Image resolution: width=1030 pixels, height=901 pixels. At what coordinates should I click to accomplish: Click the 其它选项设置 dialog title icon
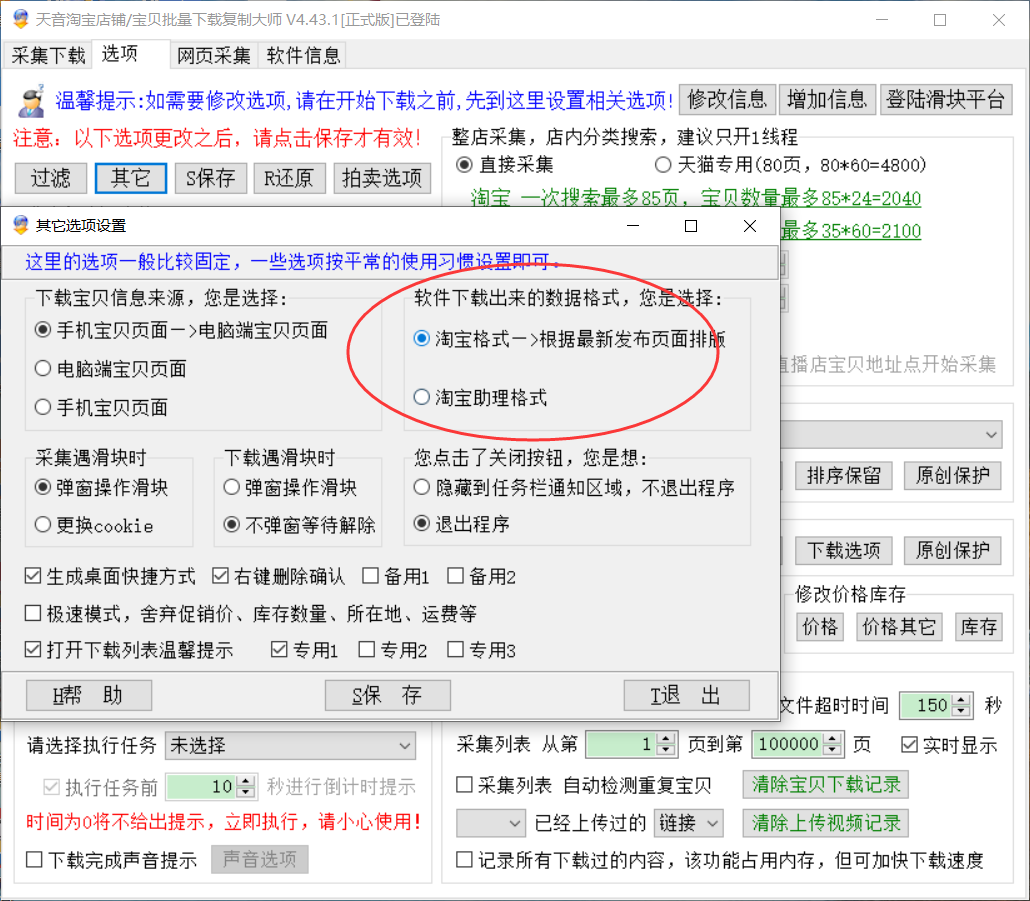(x=19, y=226)
